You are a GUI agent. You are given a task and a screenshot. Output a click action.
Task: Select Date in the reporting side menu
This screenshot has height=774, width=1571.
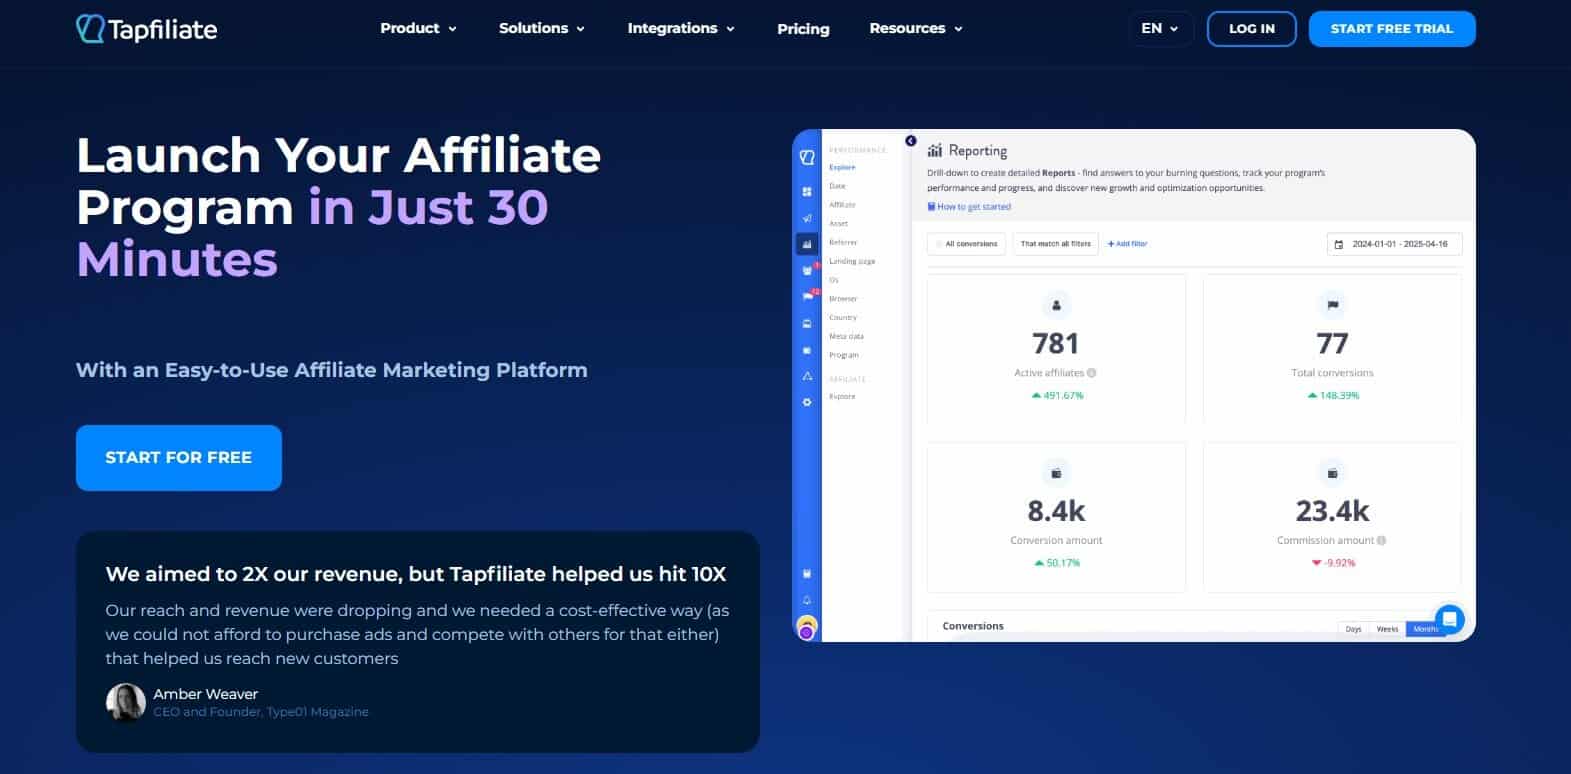point(837,186)
